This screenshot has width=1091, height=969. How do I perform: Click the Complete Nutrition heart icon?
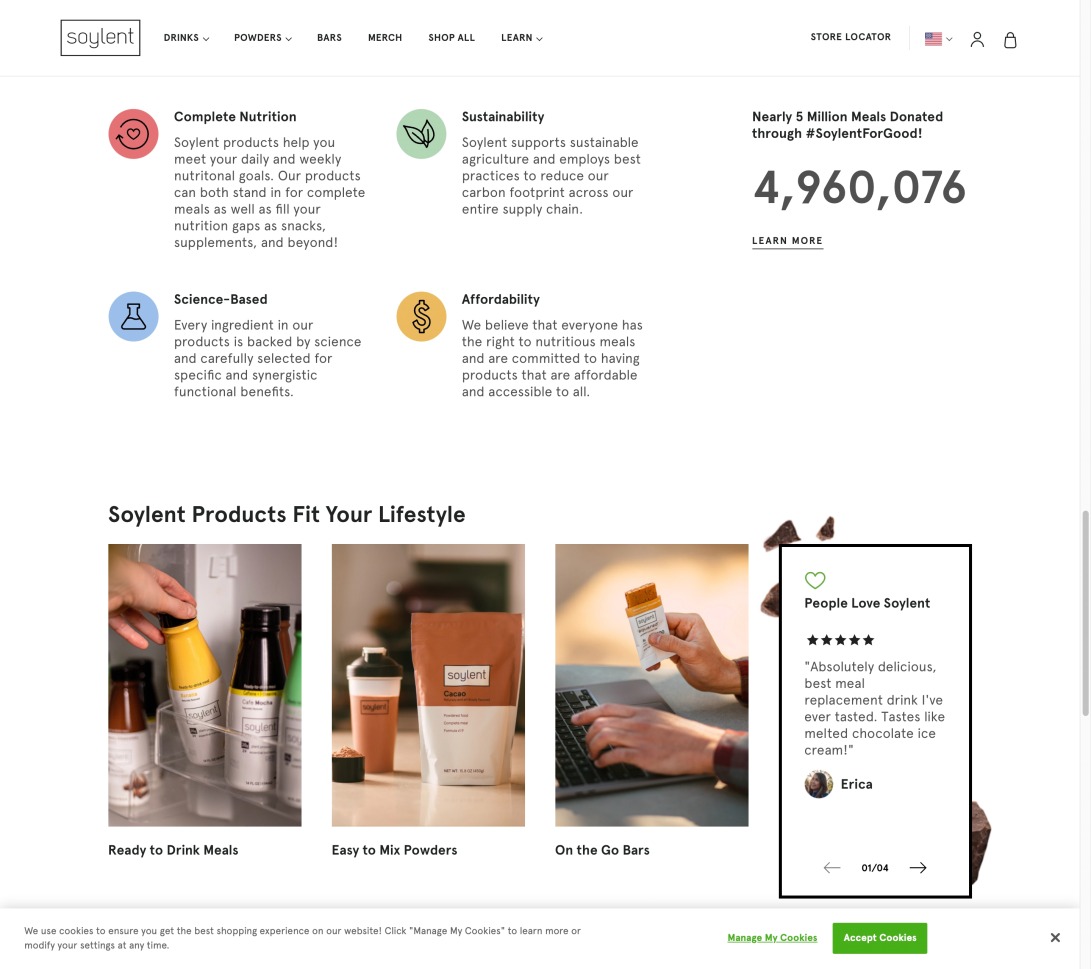click(133, 134)
